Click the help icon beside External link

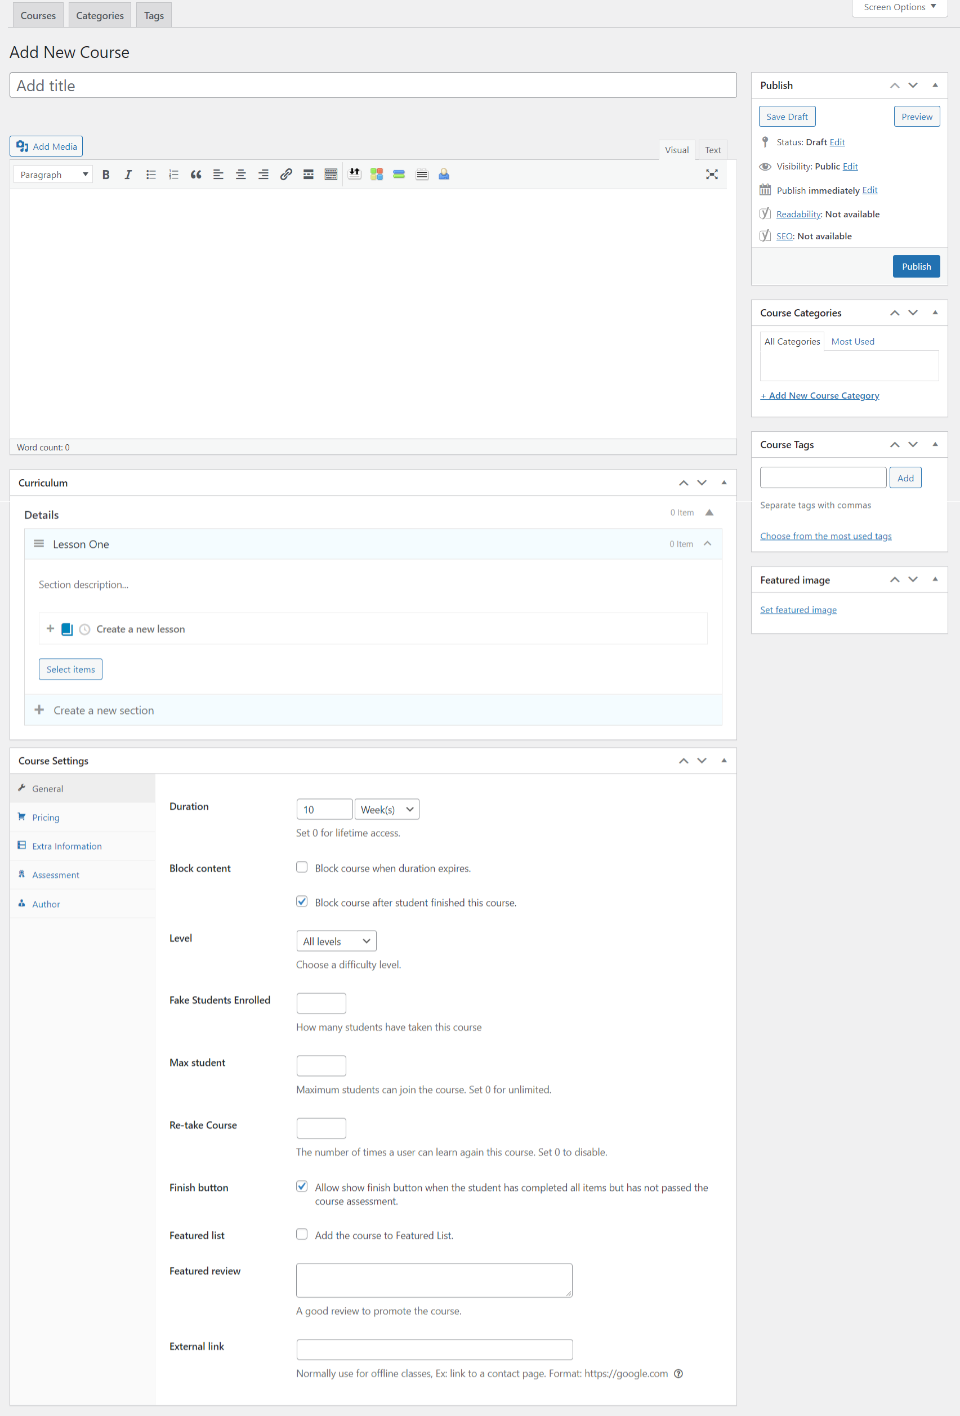tap(678, 1373)
